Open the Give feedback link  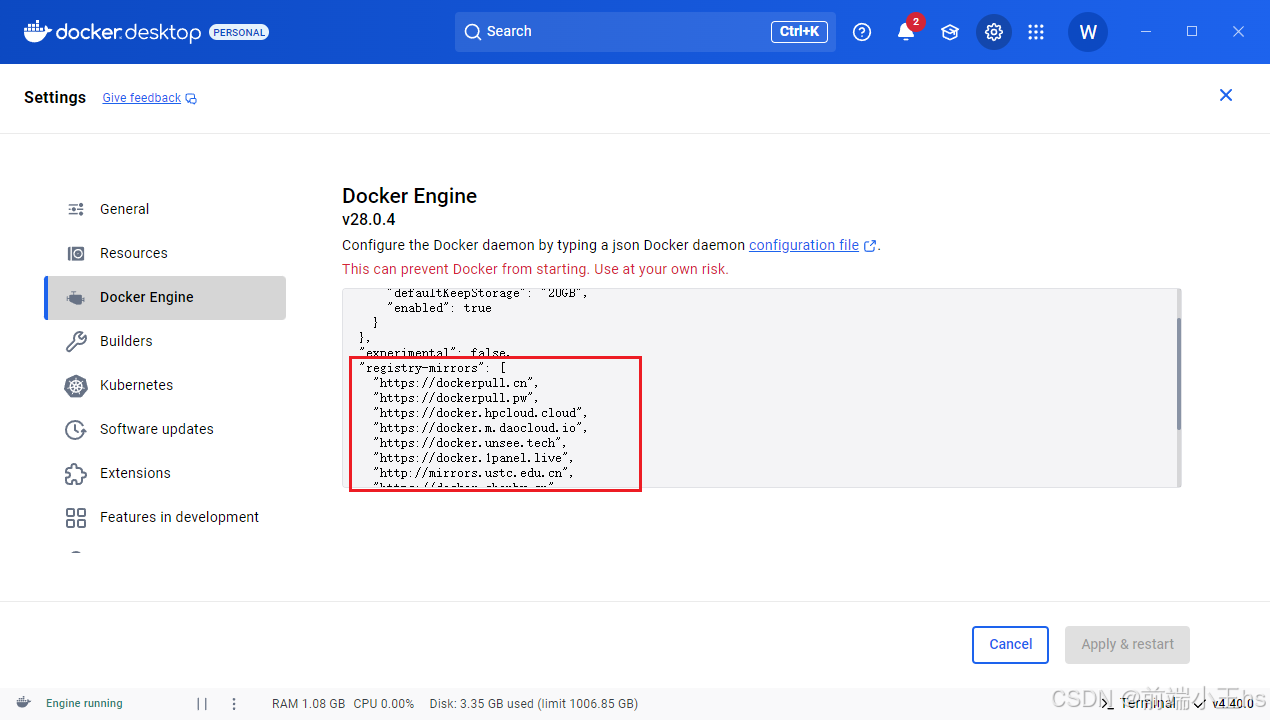[141, 98]
